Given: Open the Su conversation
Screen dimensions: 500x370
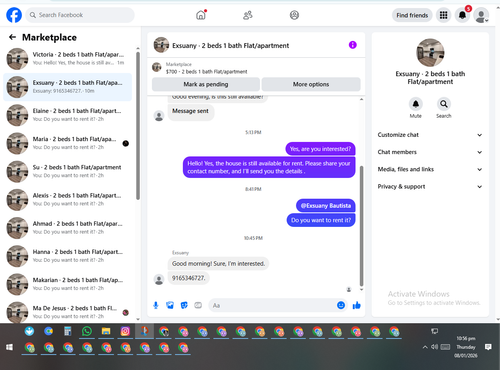Looking at the screenshot, I should coord(68,171).
